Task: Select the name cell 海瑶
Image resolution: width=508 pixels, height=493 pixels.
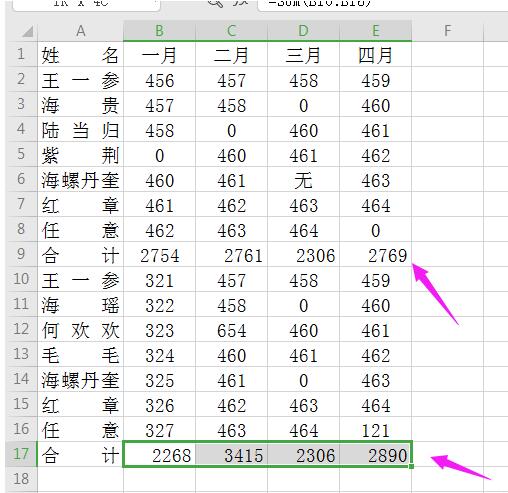Action: tap(80, 304)
